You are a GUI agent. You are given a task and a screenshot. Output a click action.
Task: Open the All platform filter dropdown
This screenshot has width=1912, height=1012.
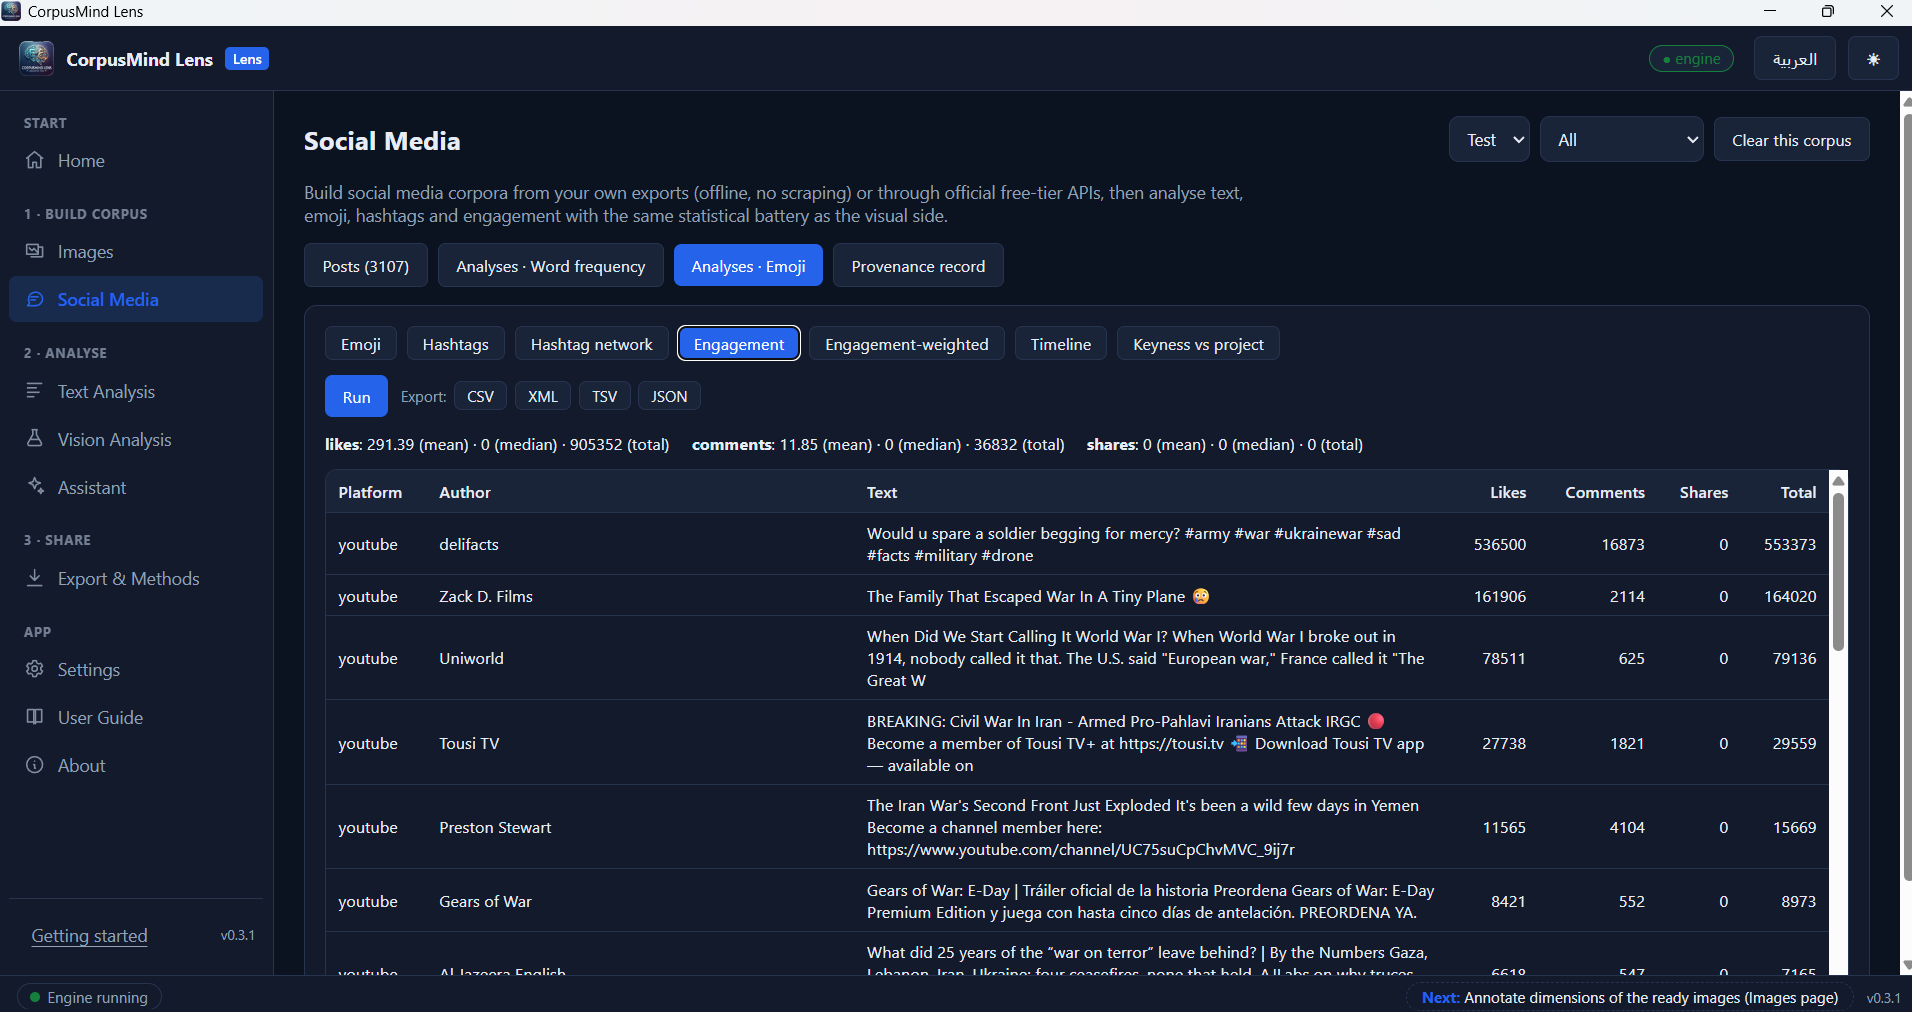click(x=1621, y=140)
